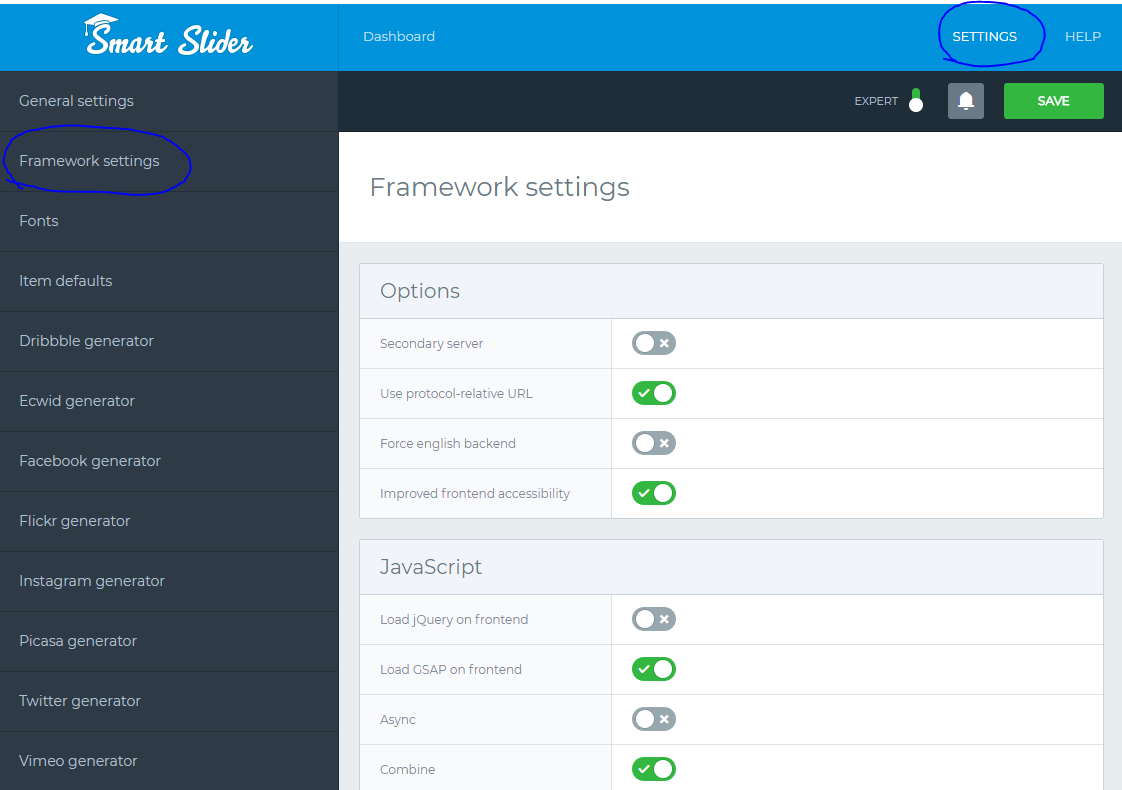The height and width of the screenshot is (790, 1122).
Task: Select Framework settings in sidebar
Action: pyautogui.click(x=169, y=161)
